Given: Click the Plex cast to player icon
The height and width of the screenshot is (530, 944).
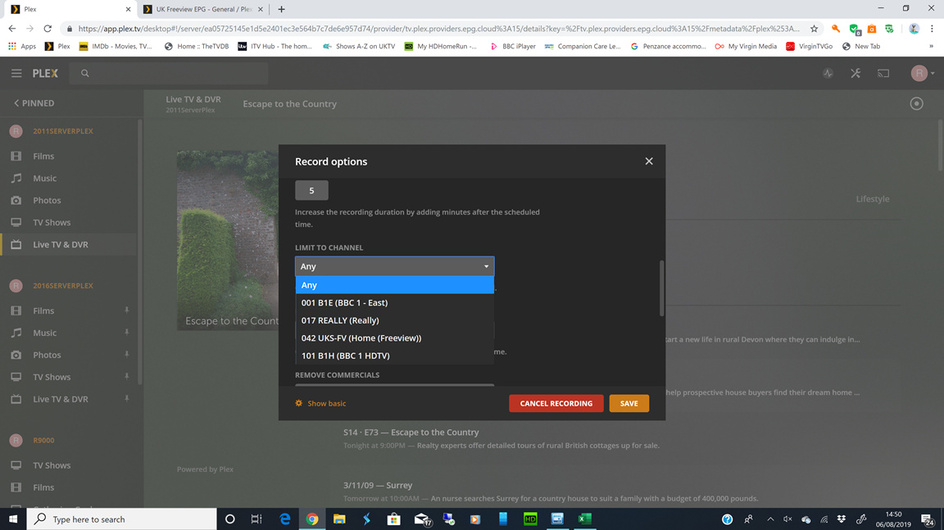Looking at the screenshot, I should [883, 73].
